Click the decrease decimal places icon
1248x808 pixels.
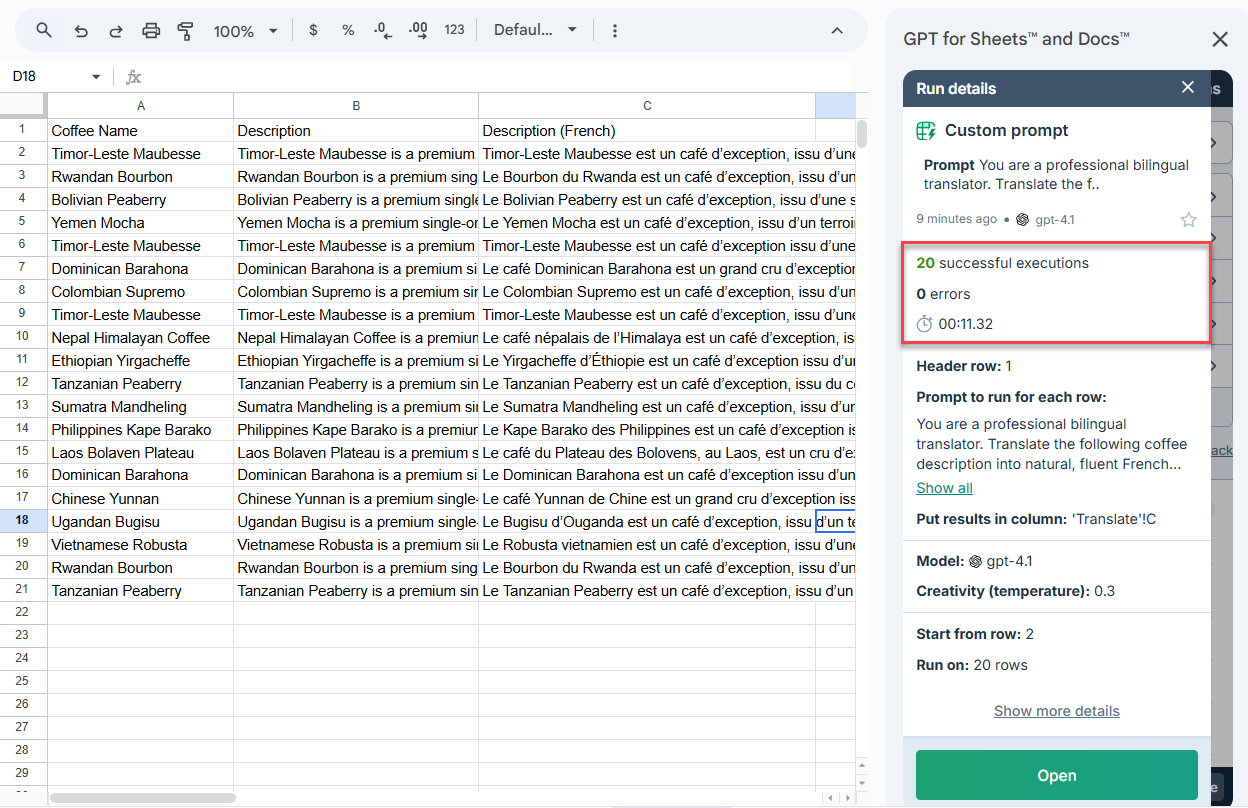382,31
